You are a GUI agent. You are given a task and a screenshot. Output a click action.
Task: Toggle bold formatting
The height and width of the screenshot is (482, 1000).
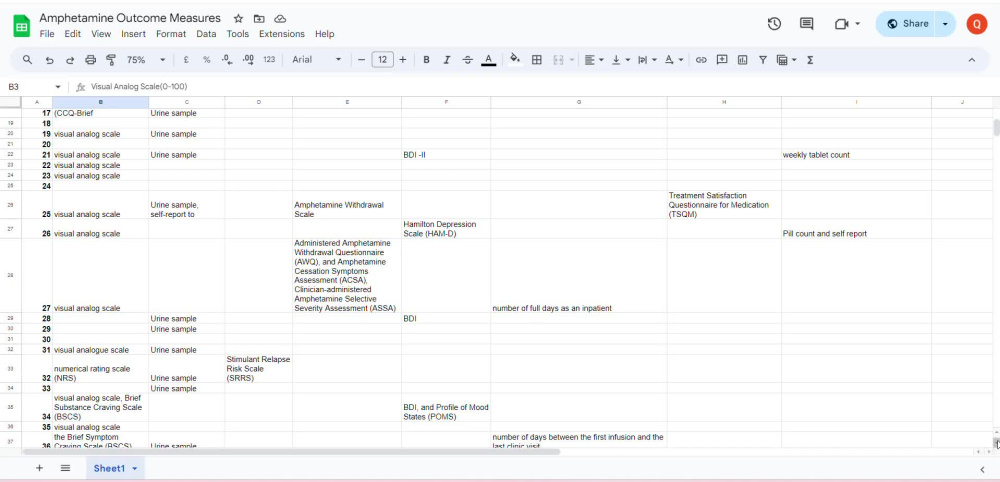tap(427, 60)
